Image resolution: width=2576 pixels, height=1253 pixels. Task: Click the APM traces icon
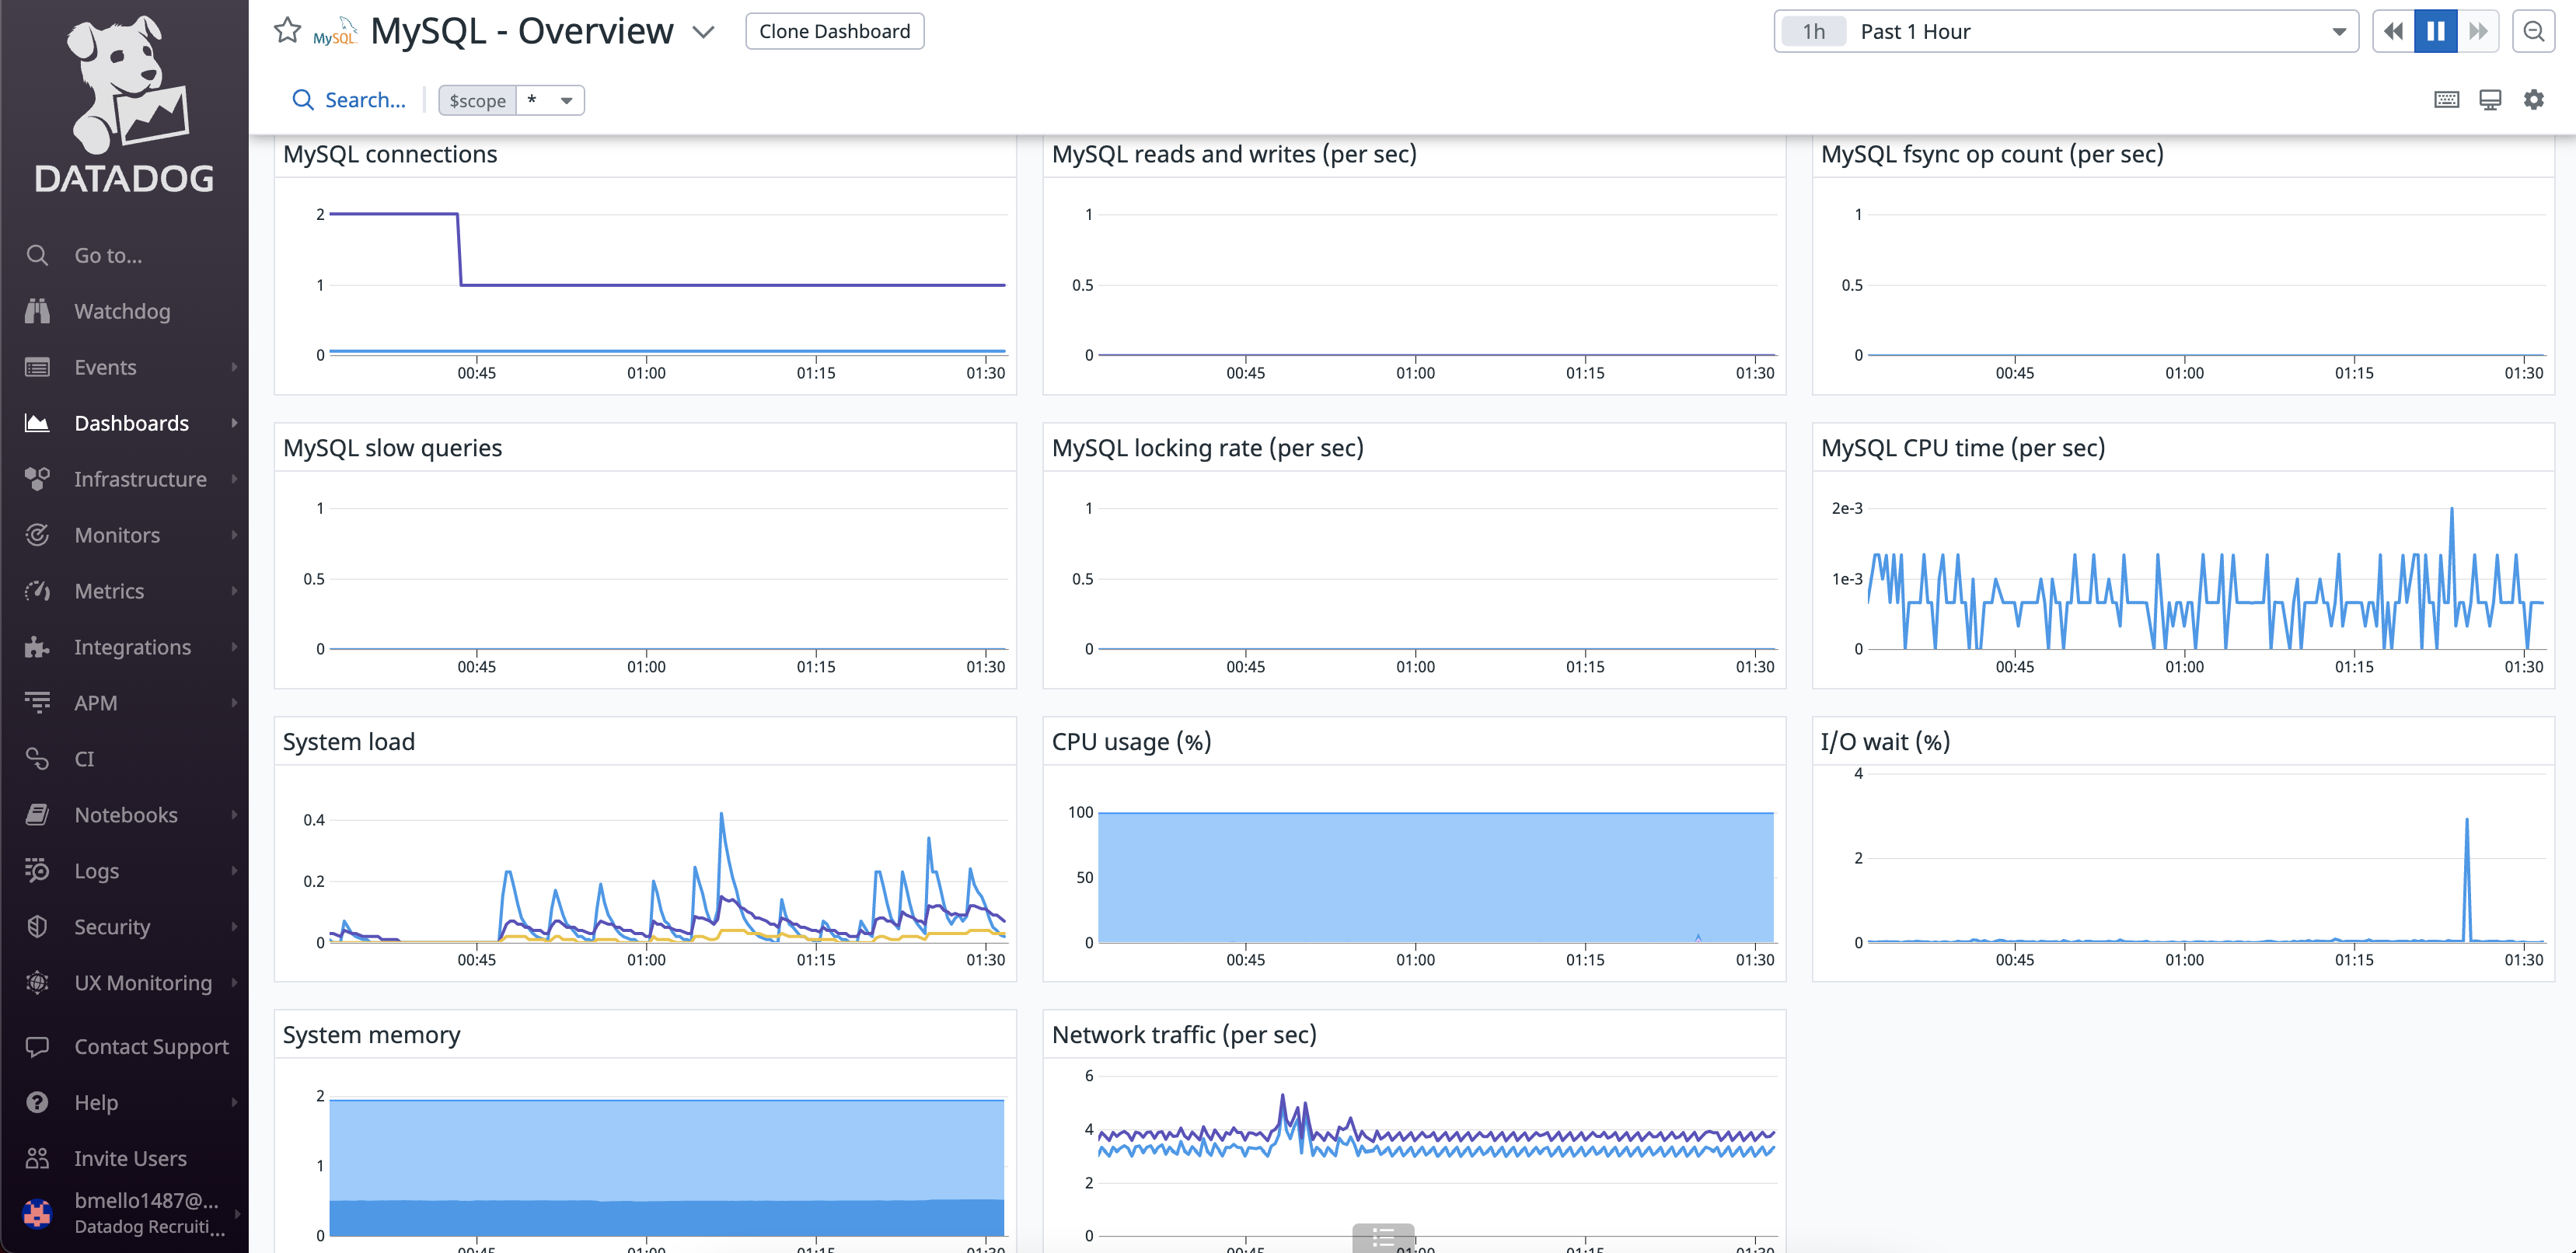[x=37, y=703]
